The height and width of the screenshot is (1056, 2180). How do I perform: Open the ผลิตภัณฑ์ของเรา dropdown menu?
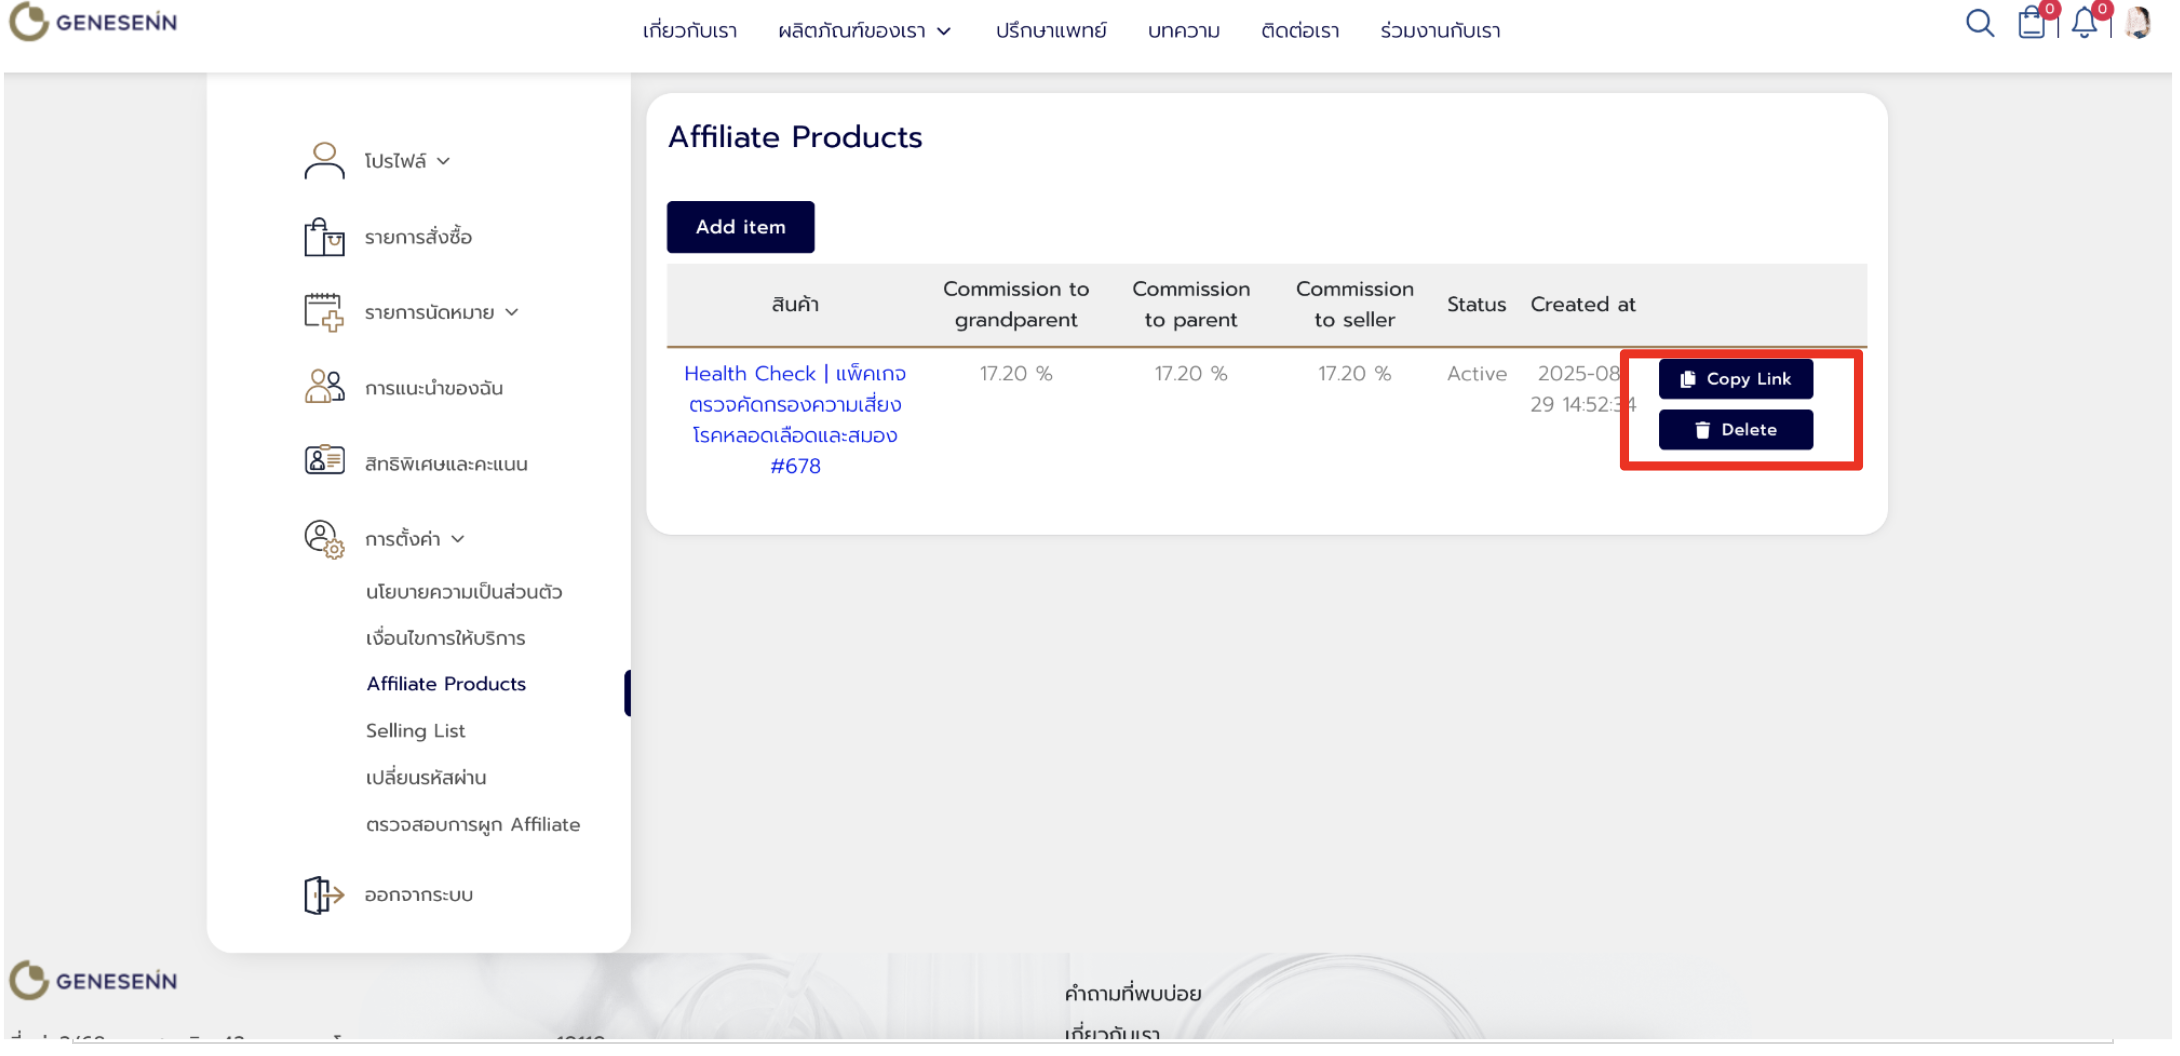864,31
